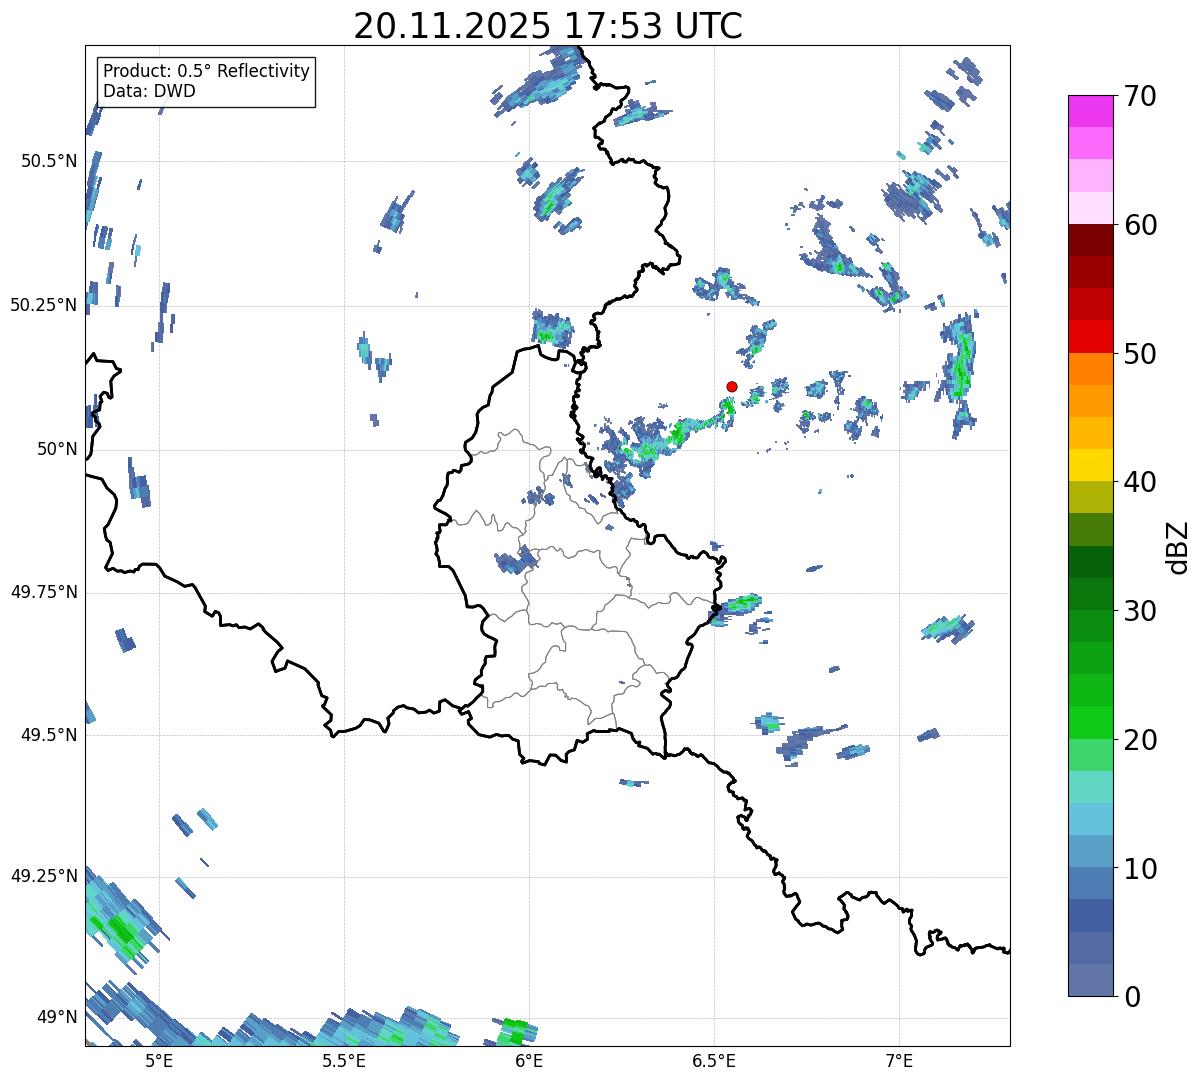This screenshot has height=1081, width=1202.
Task: Click the 'dBZ' colorbar axis label
Action: pyautogui.click(x=1178, y=547)
